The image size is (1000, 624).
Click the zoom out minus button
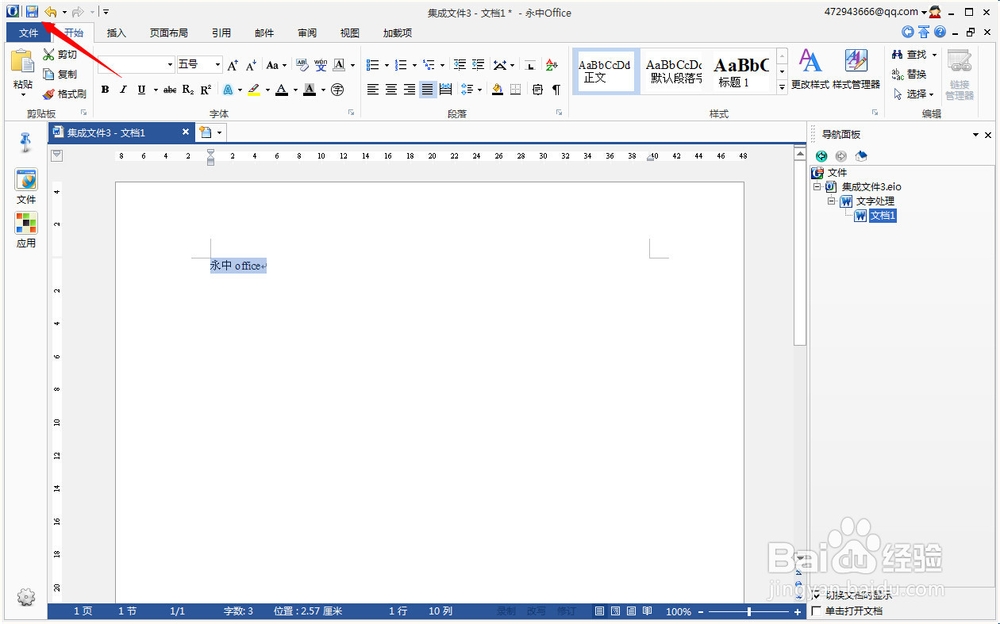(x=701, y=611)
